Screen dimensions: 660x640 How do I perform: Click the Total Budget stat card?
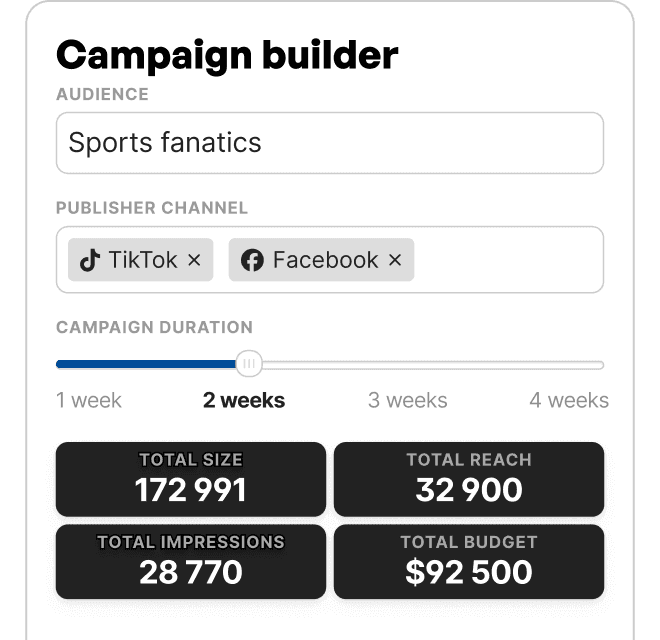click(x=469, y=561)
